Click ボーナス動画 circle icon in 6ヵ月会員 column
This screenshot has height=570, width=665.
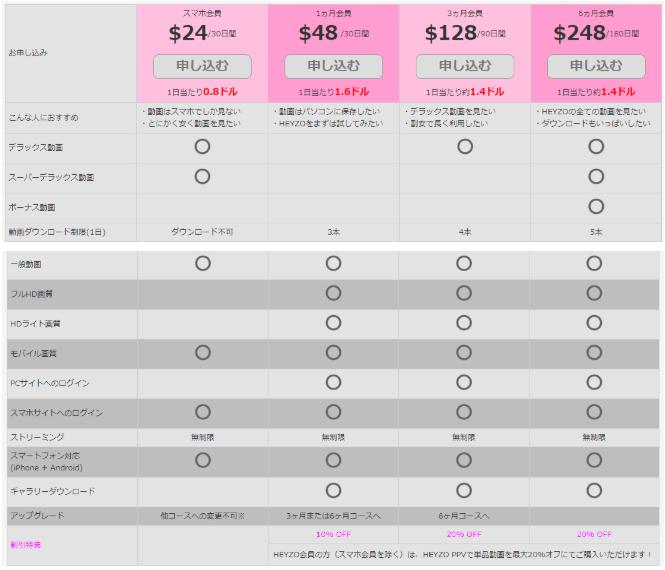(595, 206)
